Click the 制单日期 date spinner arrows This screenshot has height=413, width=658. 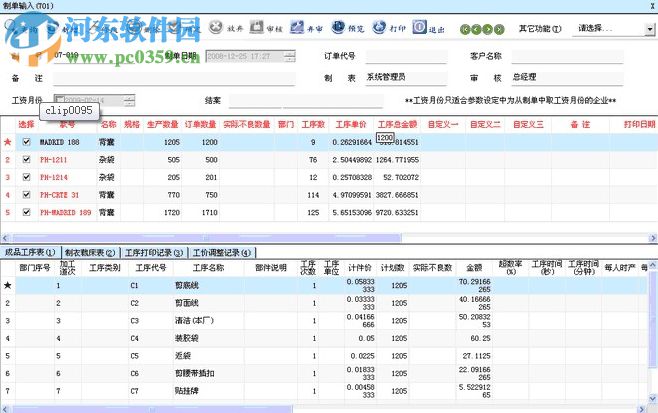[290, 56]
